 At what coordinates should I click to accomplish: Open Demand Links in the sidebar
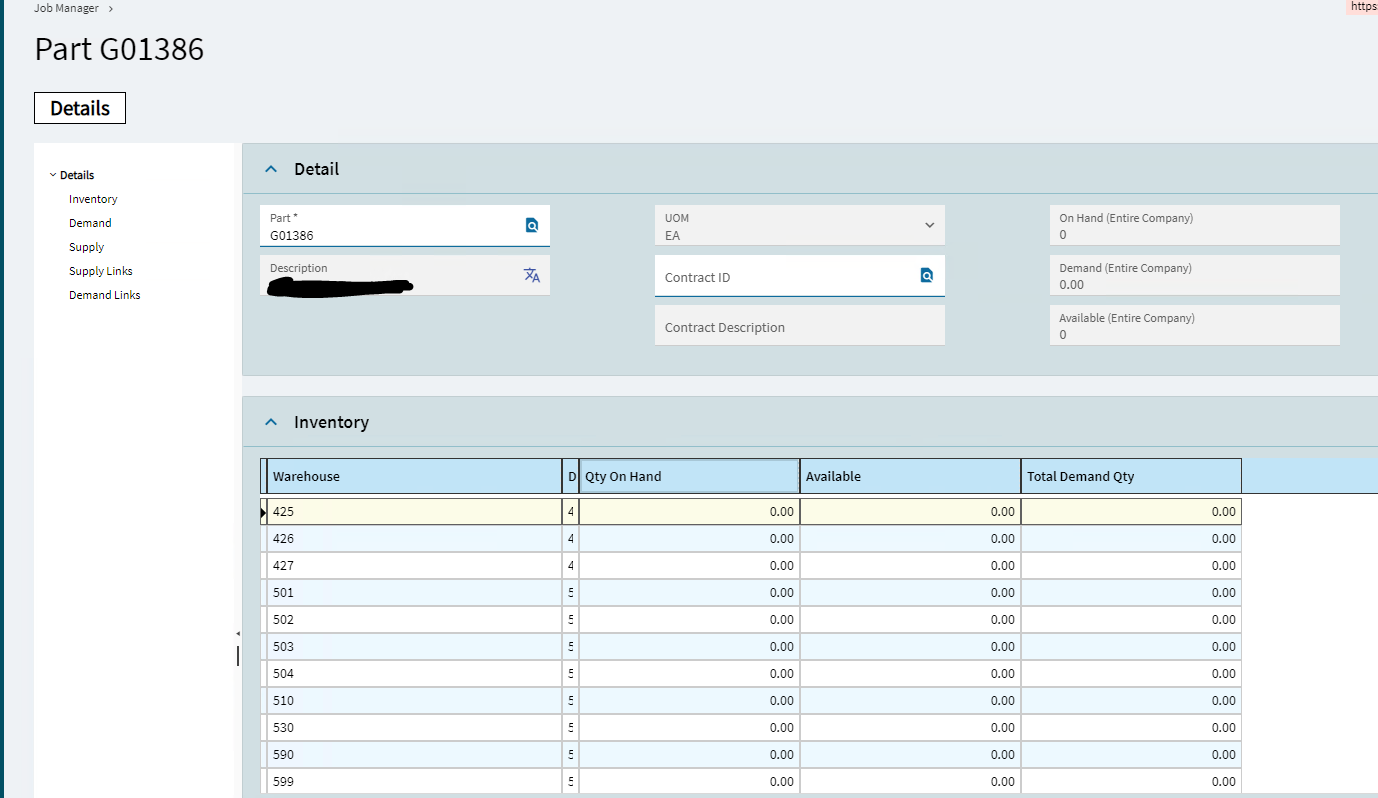pos(104,295)
